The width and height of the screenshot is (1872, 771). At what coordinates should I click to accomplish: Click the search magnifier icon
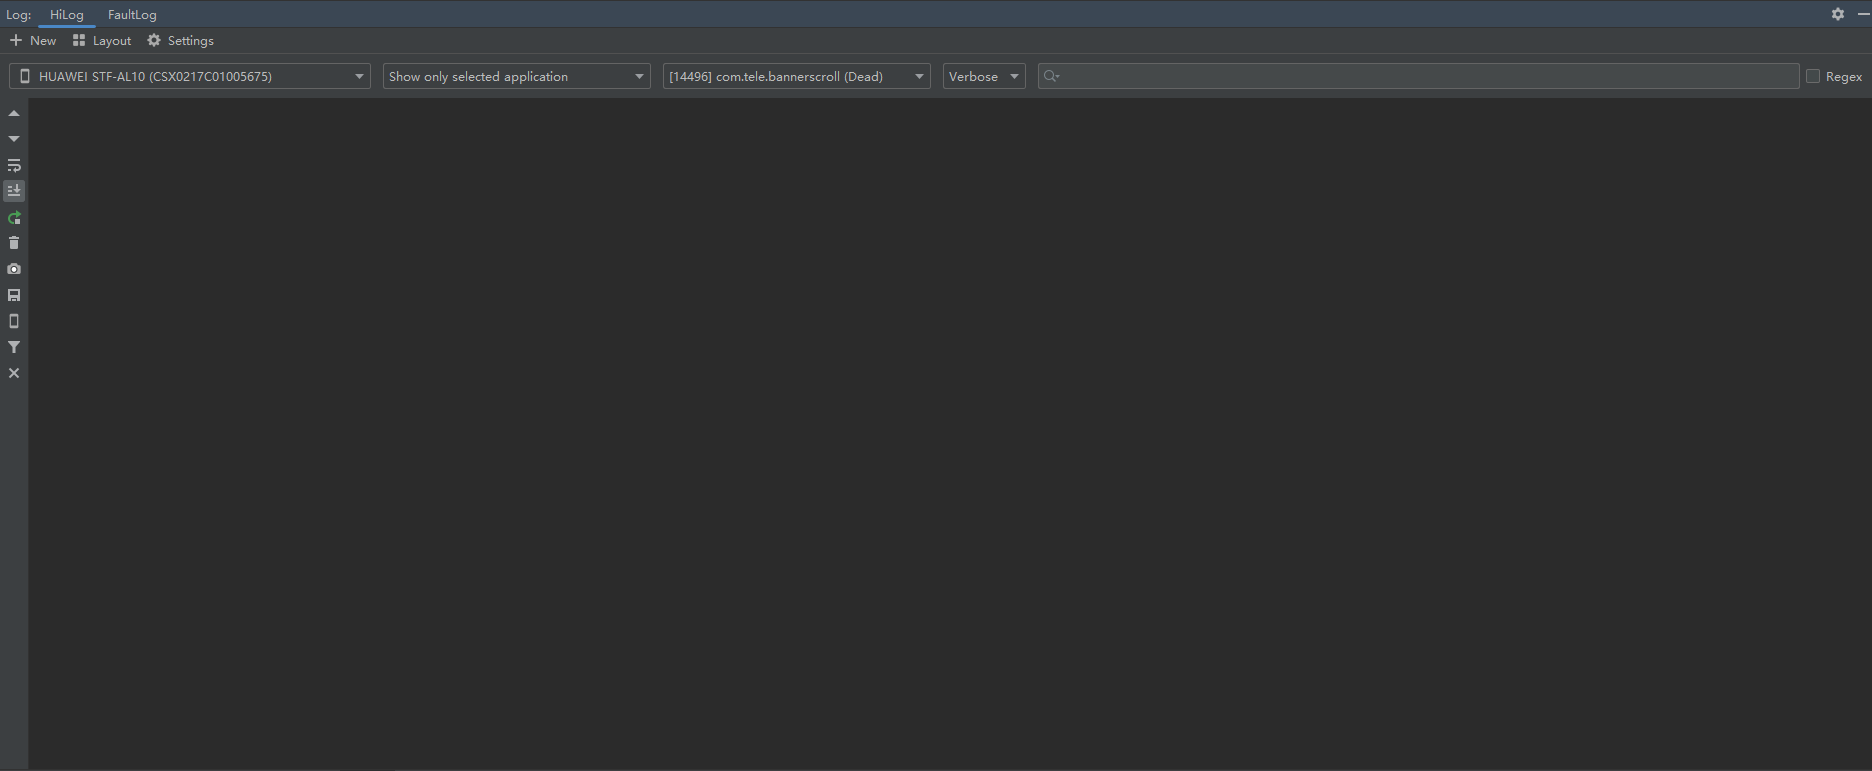pos(1051,76)
